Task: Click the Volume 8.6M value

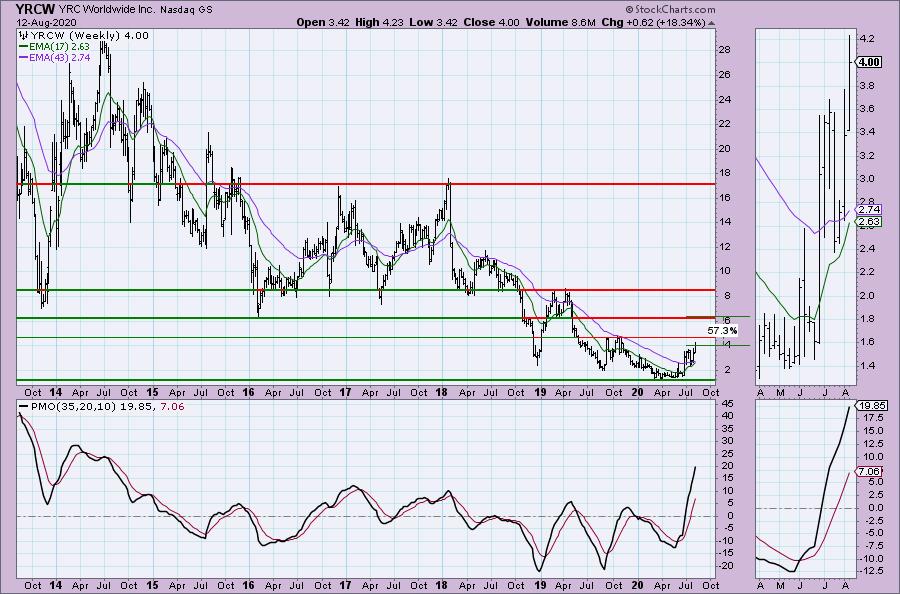Action: [x=560, y=22]
